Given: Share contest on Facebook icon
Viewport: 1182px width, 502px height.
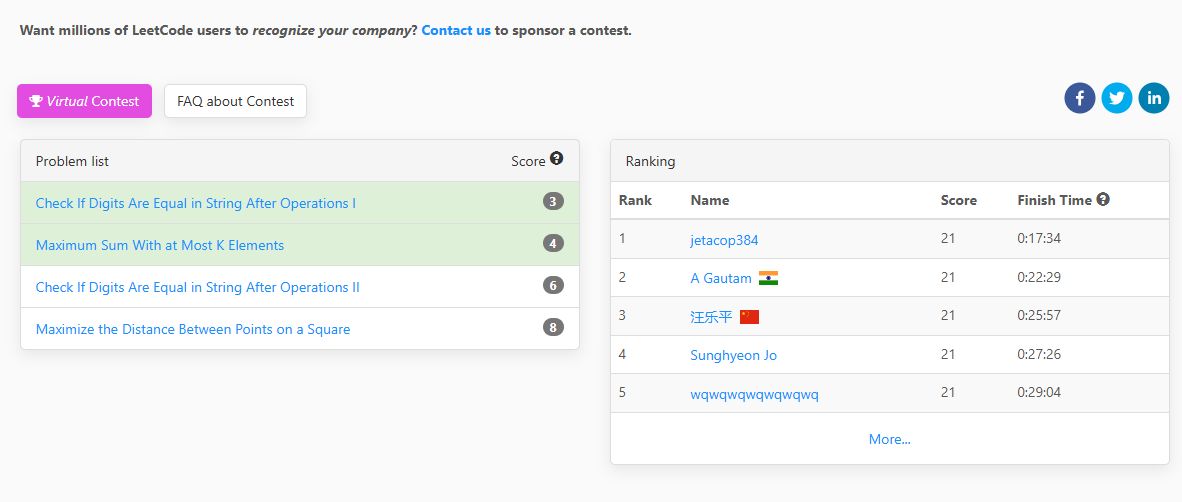Looking at the screenshot, I should pyautogui.click(x=1080, y=98).
